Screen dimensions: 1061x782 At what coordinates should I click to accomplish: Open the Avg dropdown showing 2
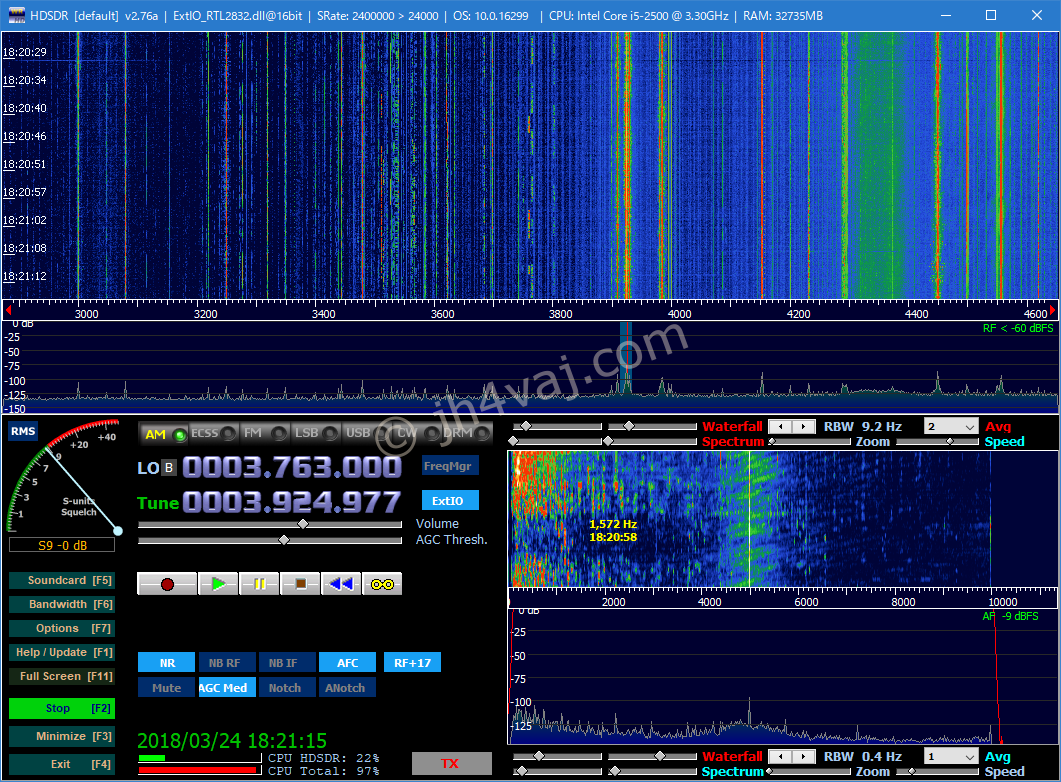pyautogui.click(x=951, y=426)
